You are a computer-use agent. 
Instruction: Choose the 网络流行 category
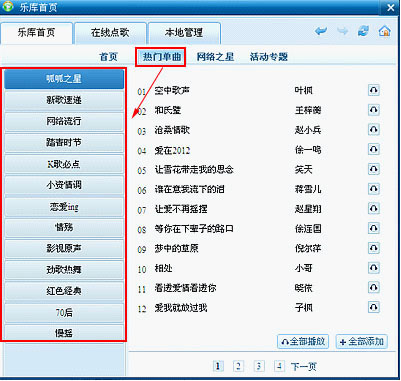64,121
